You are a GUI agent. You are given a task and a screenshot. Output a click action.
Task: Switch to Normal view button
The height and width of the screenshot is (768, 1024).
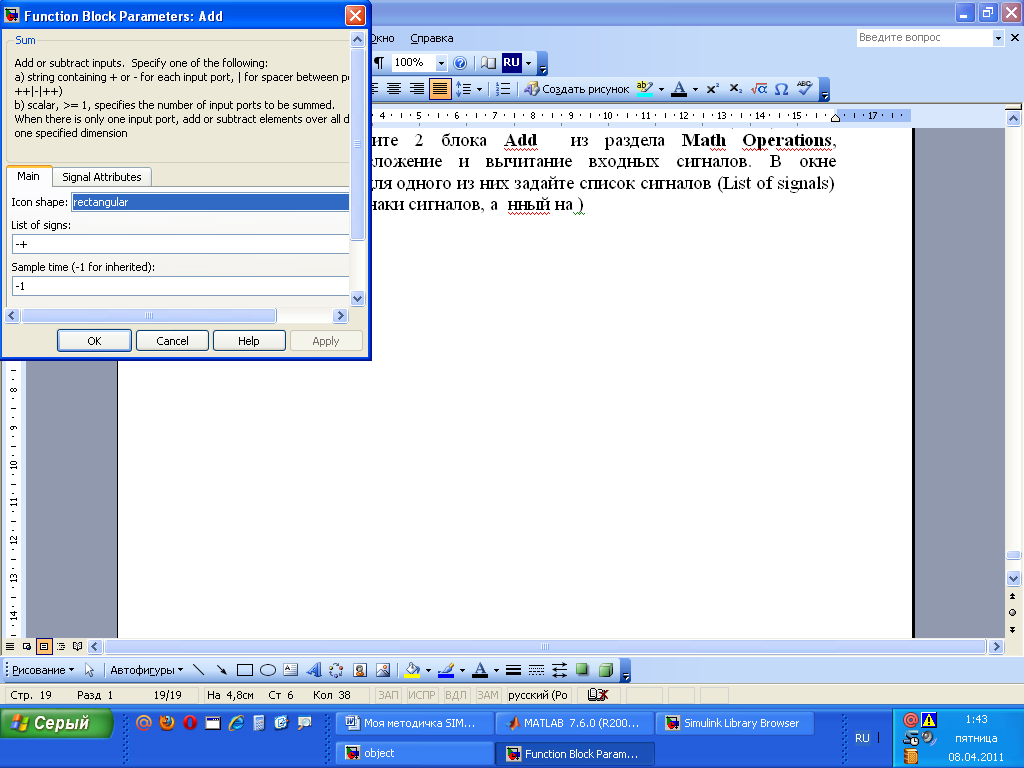pos(10,647)
